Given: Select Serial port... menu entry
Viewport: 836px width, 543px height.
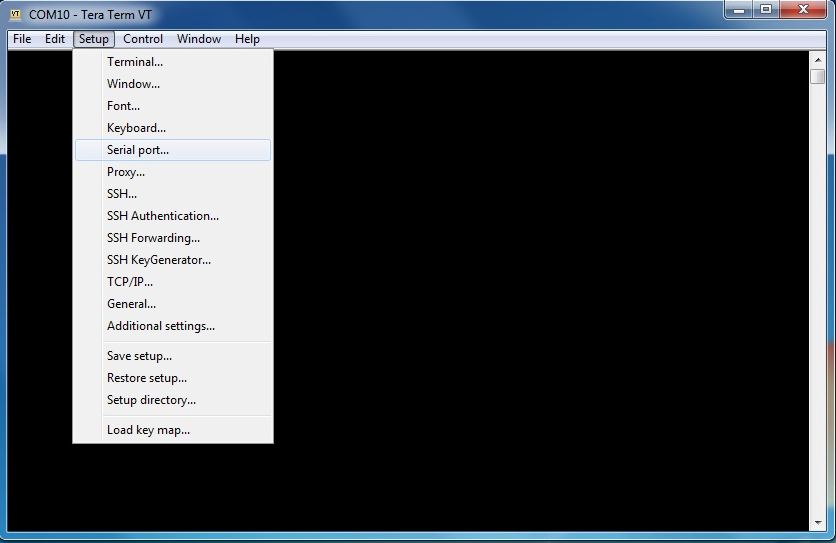Looking at the screenshot, I should tap(173, 150).
